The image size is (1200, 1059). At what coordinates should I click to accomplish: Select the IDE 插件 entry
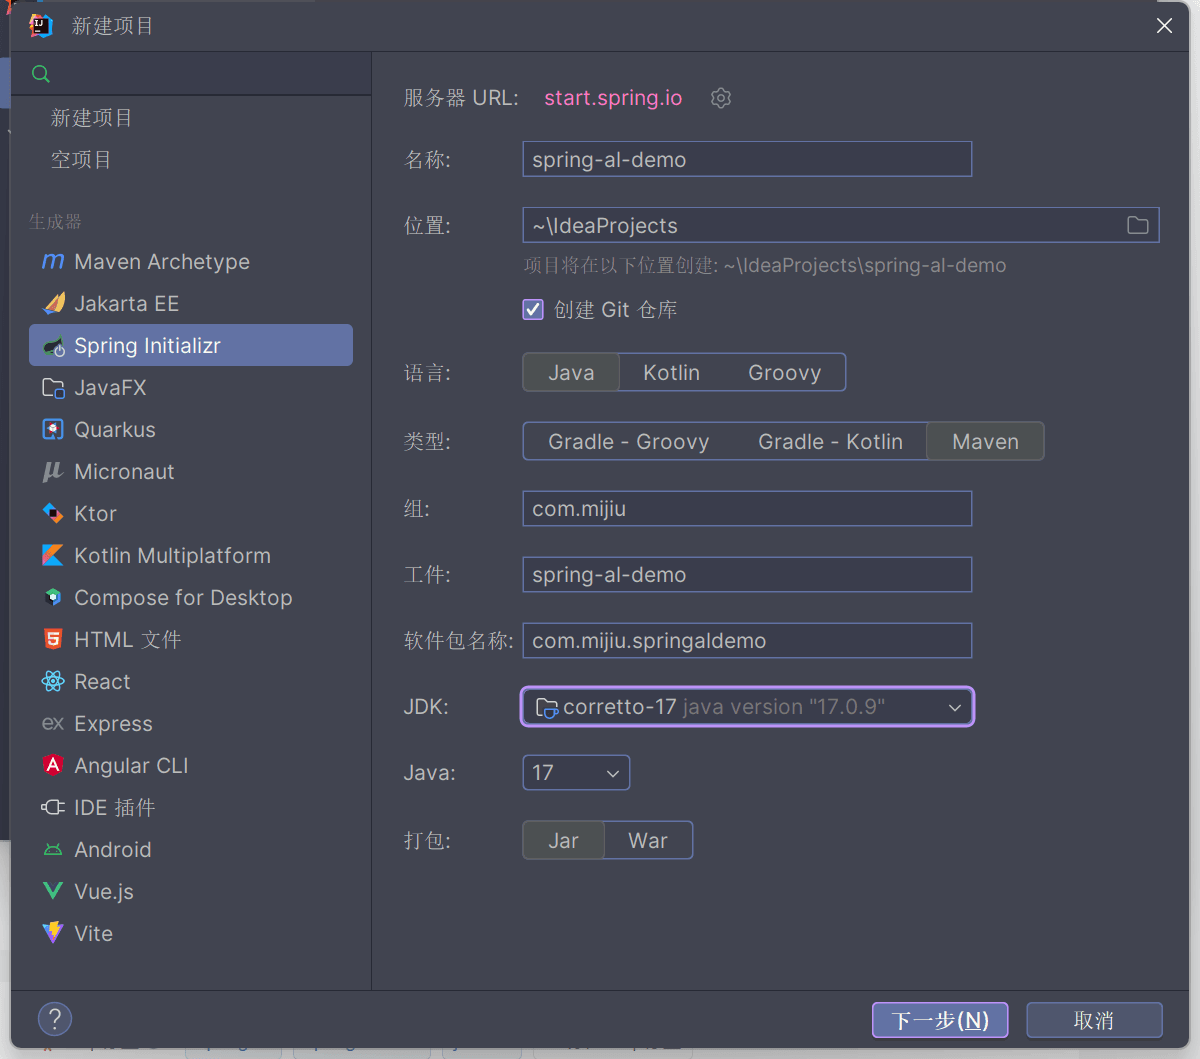(x=190, y=808)
